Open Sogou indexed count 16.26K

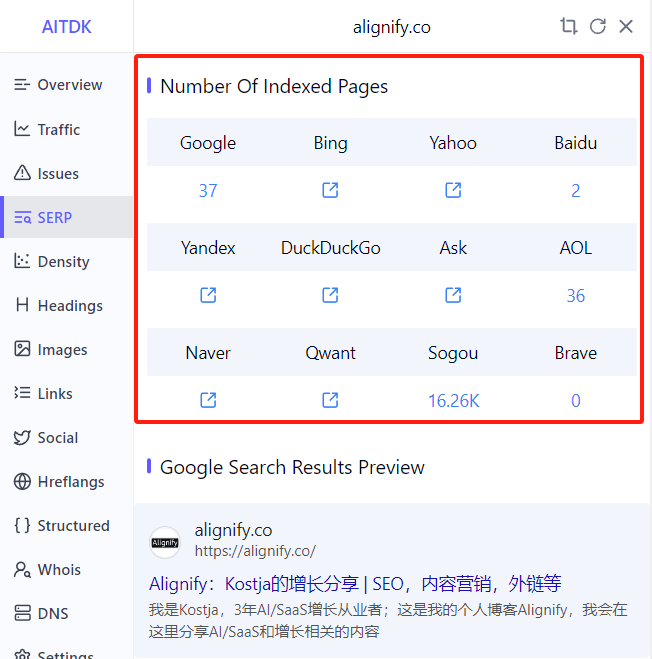click(454, 401)
